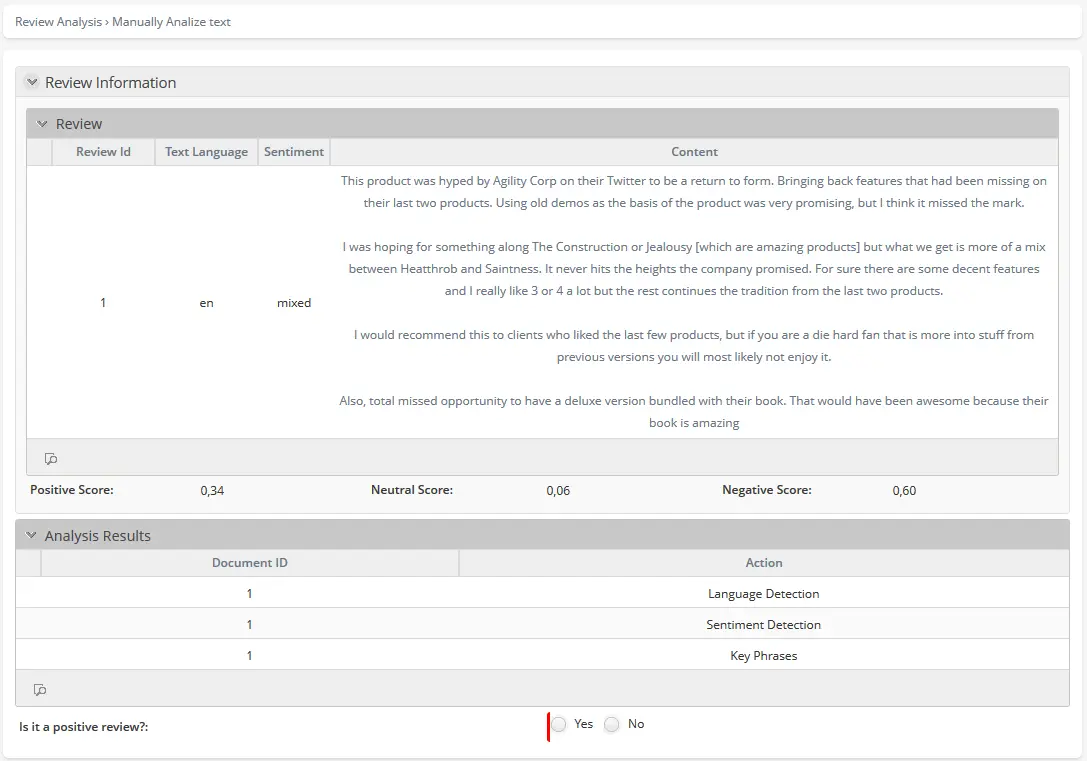Select No for positive review
The image size is (1087, 761).
611,724
